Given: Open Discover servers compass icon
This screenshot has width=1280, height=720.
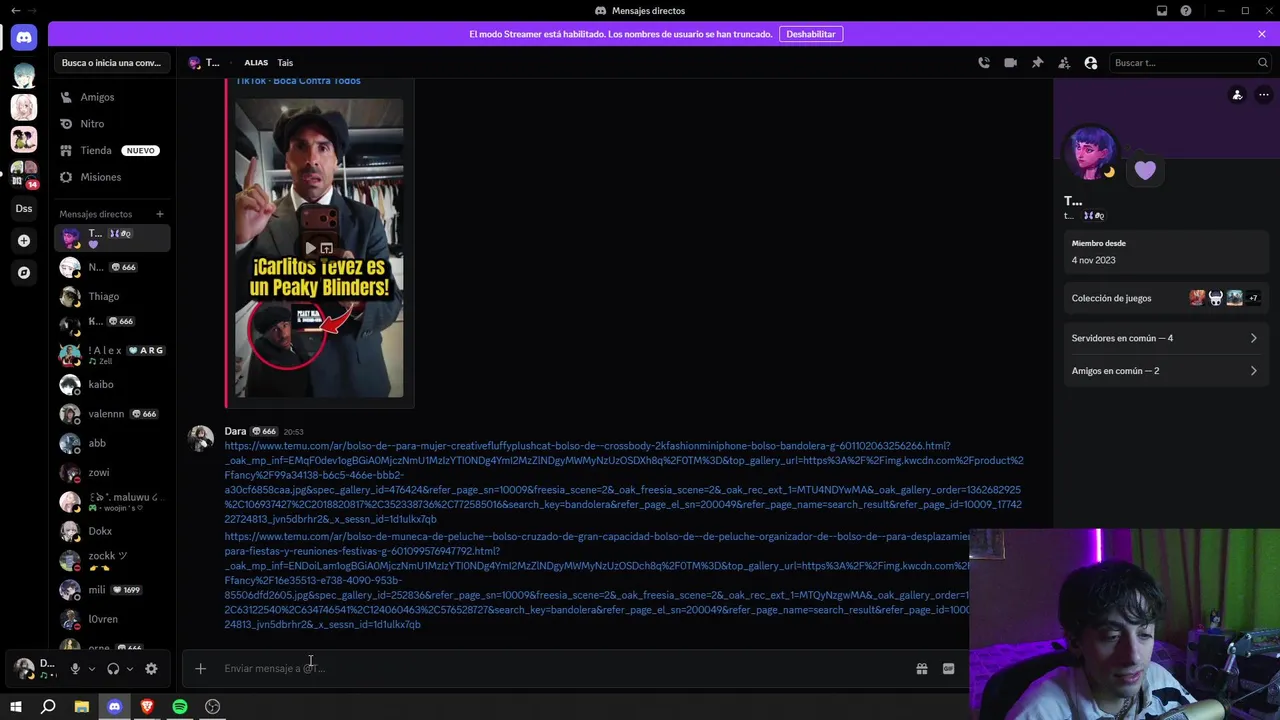Looking at the screenshot, I should point(24,272).
